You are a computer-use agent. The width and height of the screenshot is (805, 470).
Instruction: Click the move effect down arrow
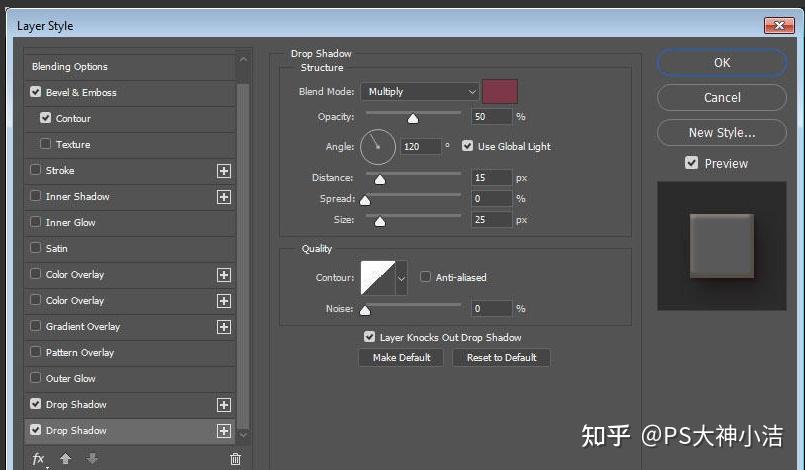pos(92,458)
